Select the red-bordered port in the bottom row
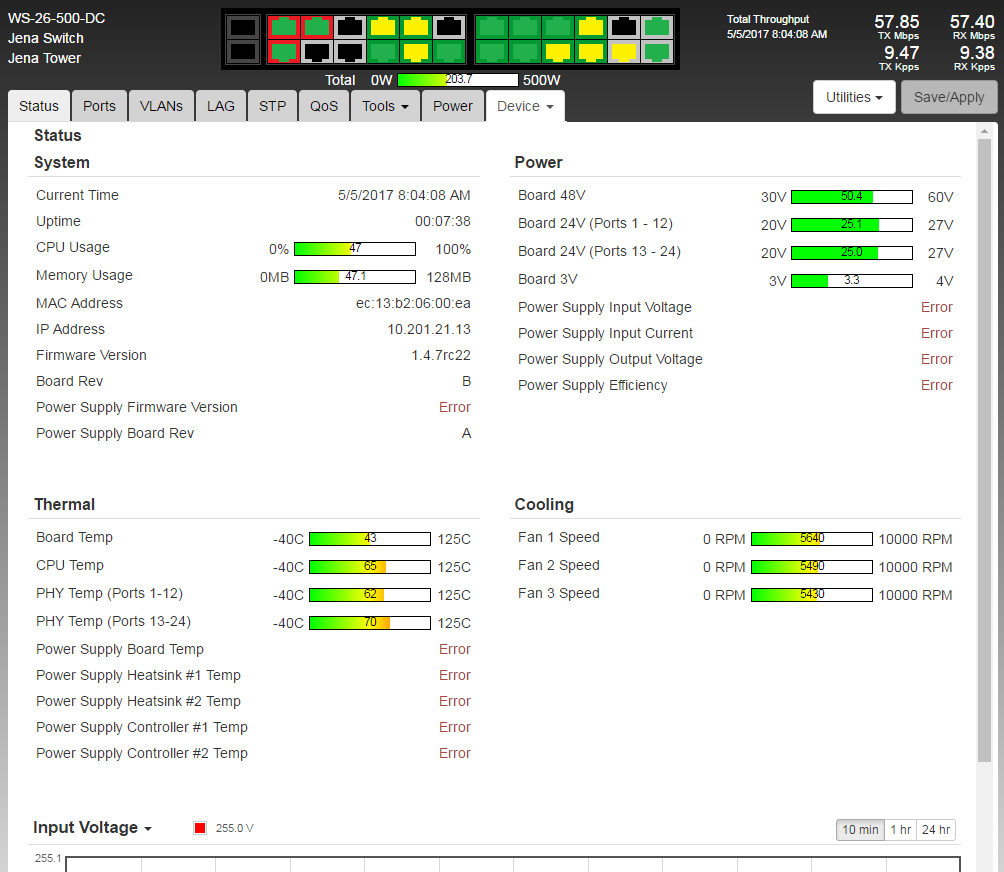The width and height of the screenshot is (1004, 872). click(x=284, y=51)
